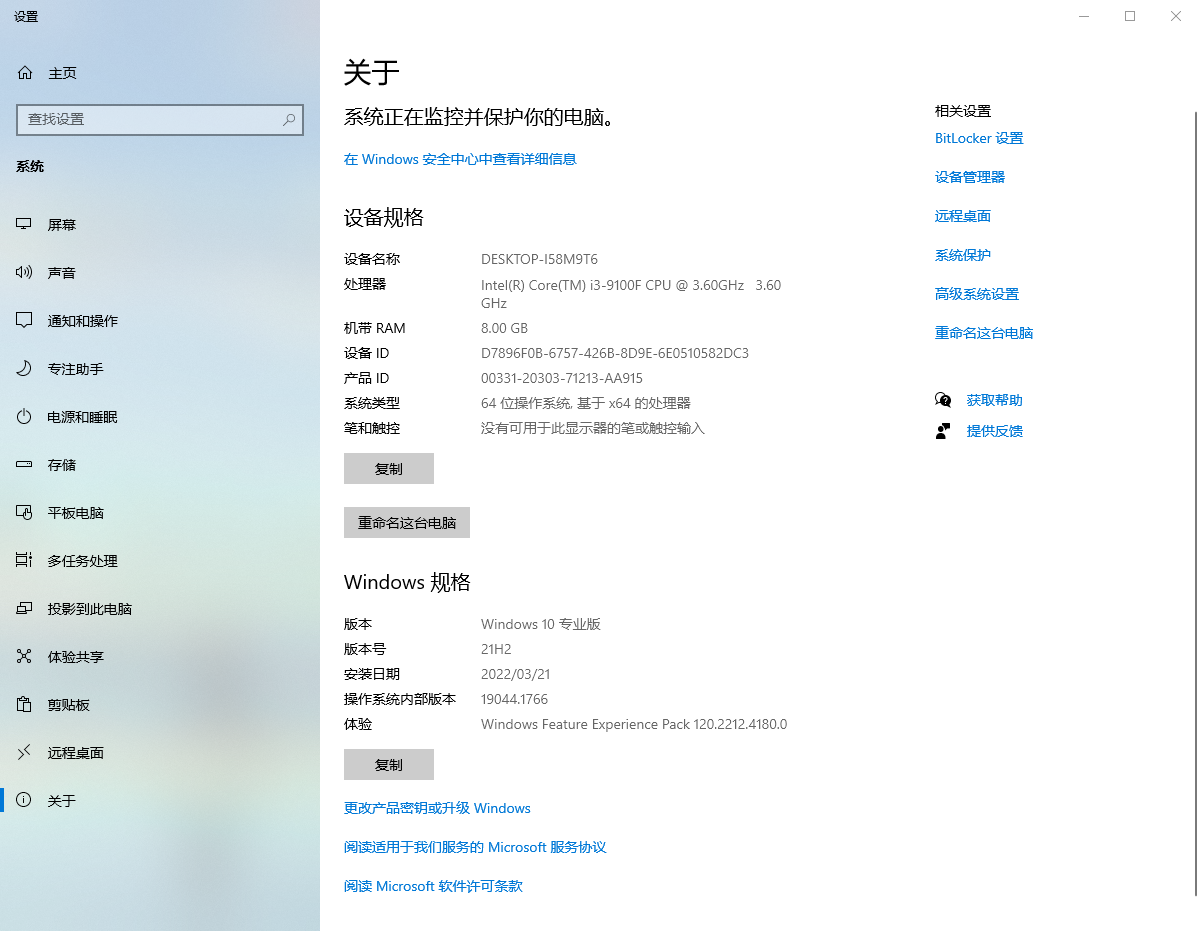The height and width of the screenshot is (931, 1199).
Task: Open 阅读适用于我们服务的 Microsoft 服务协议 link
Action: click(475, 847)
